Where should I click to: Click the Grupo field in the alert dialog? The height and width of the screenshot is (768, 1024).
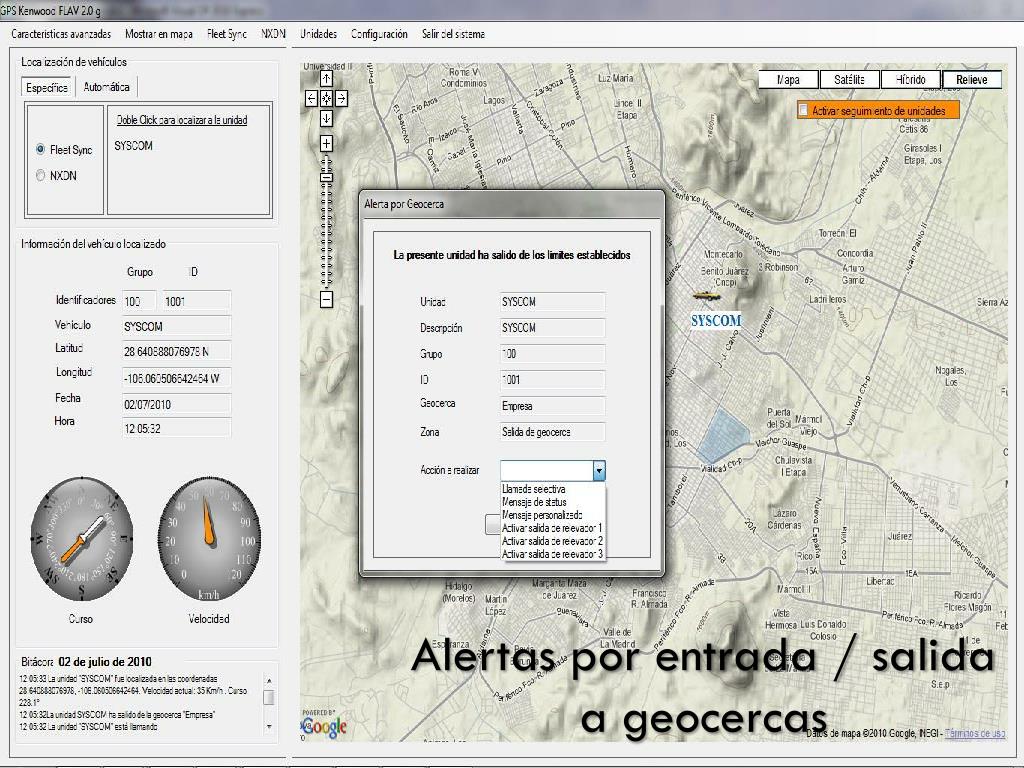point(552,354)
